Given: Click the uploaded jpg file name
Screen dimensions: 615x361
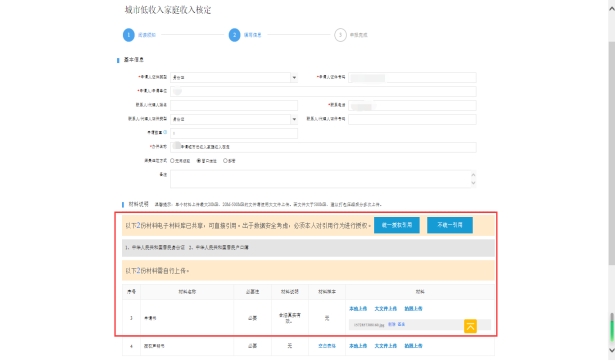Looking at the screenshot, I should coord(369,325).
